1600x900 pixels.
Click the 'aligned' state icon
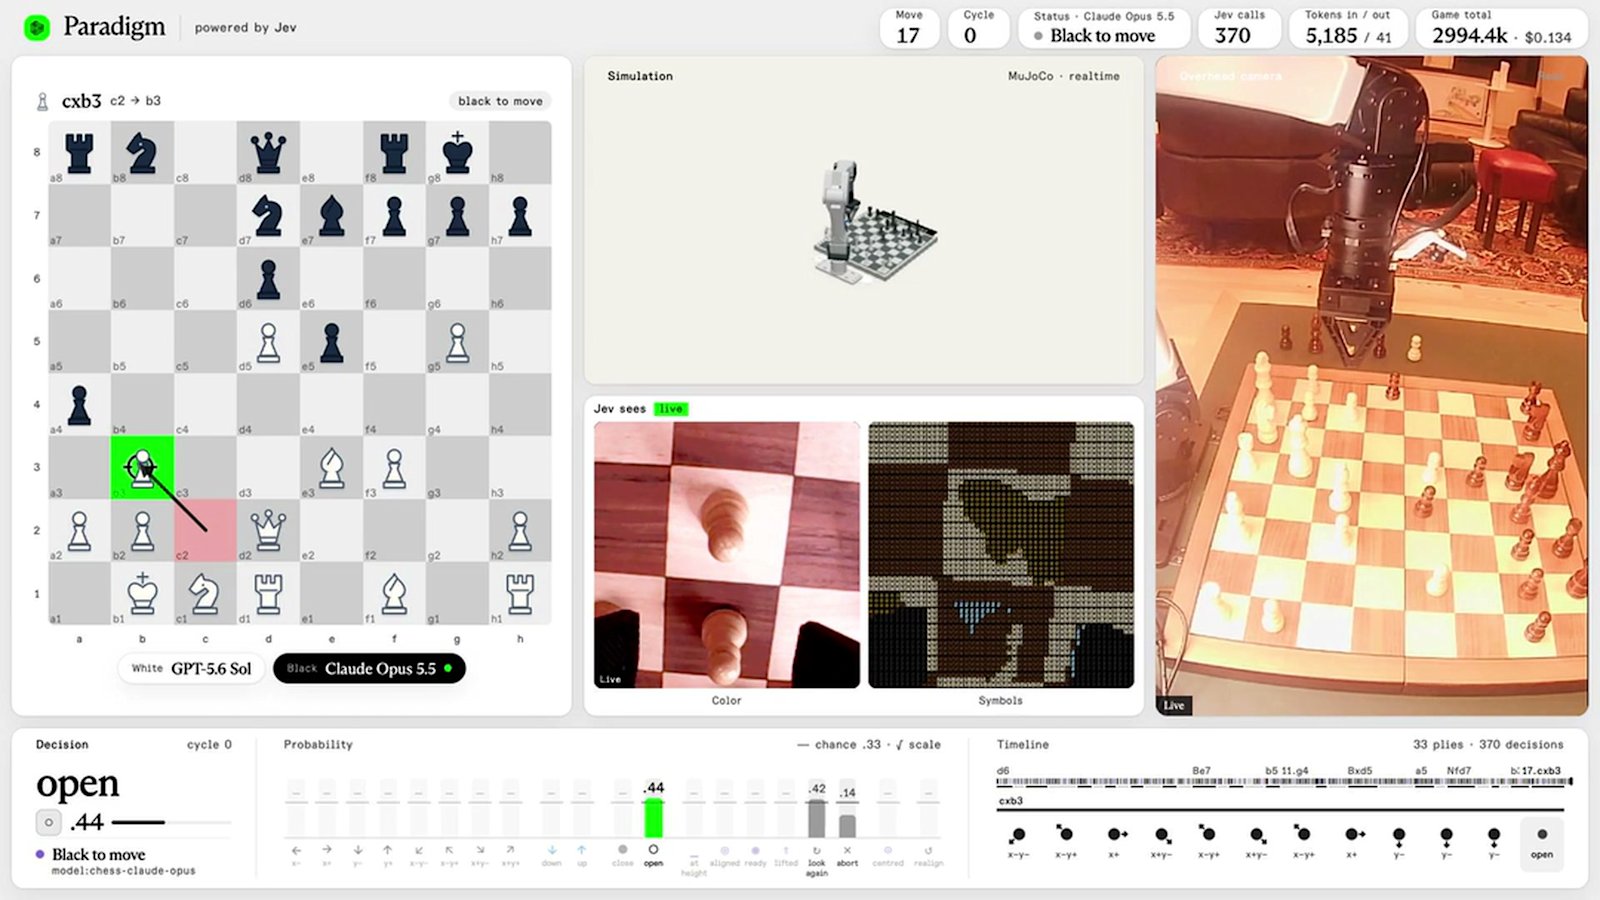[x=725, y=851]
